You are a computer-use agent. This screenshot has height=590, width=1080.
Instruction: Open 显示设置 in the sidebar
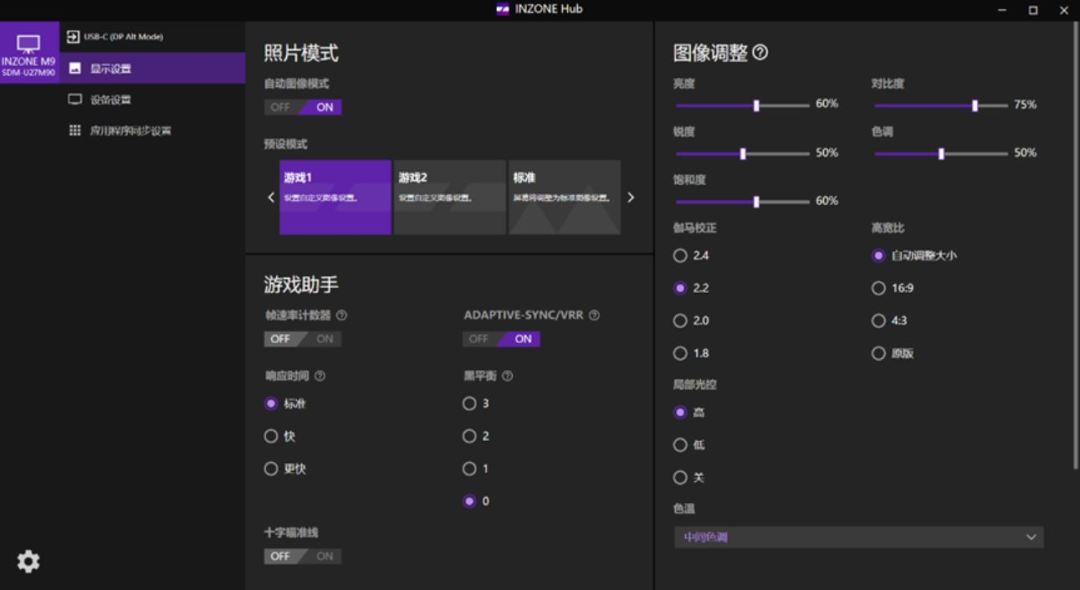coord(153,68)
